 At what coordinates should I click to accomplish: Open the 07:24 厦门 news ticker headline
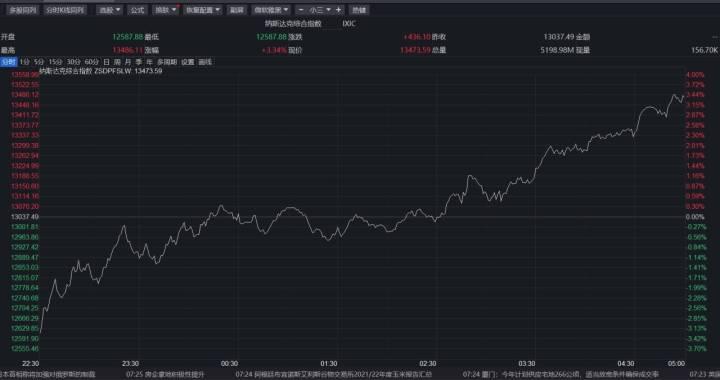coord(561,374)
